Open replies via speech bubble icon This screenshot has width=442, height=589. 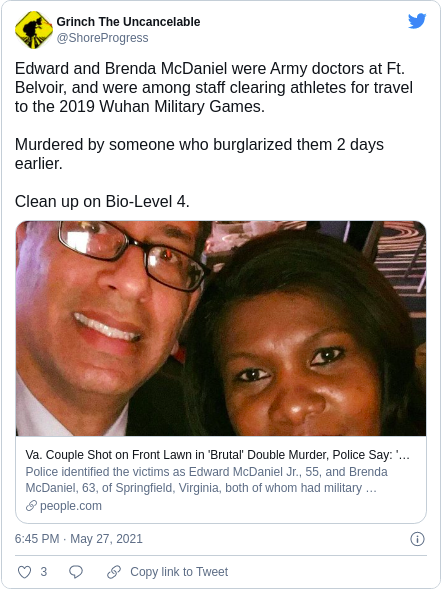tap(76, 572)
